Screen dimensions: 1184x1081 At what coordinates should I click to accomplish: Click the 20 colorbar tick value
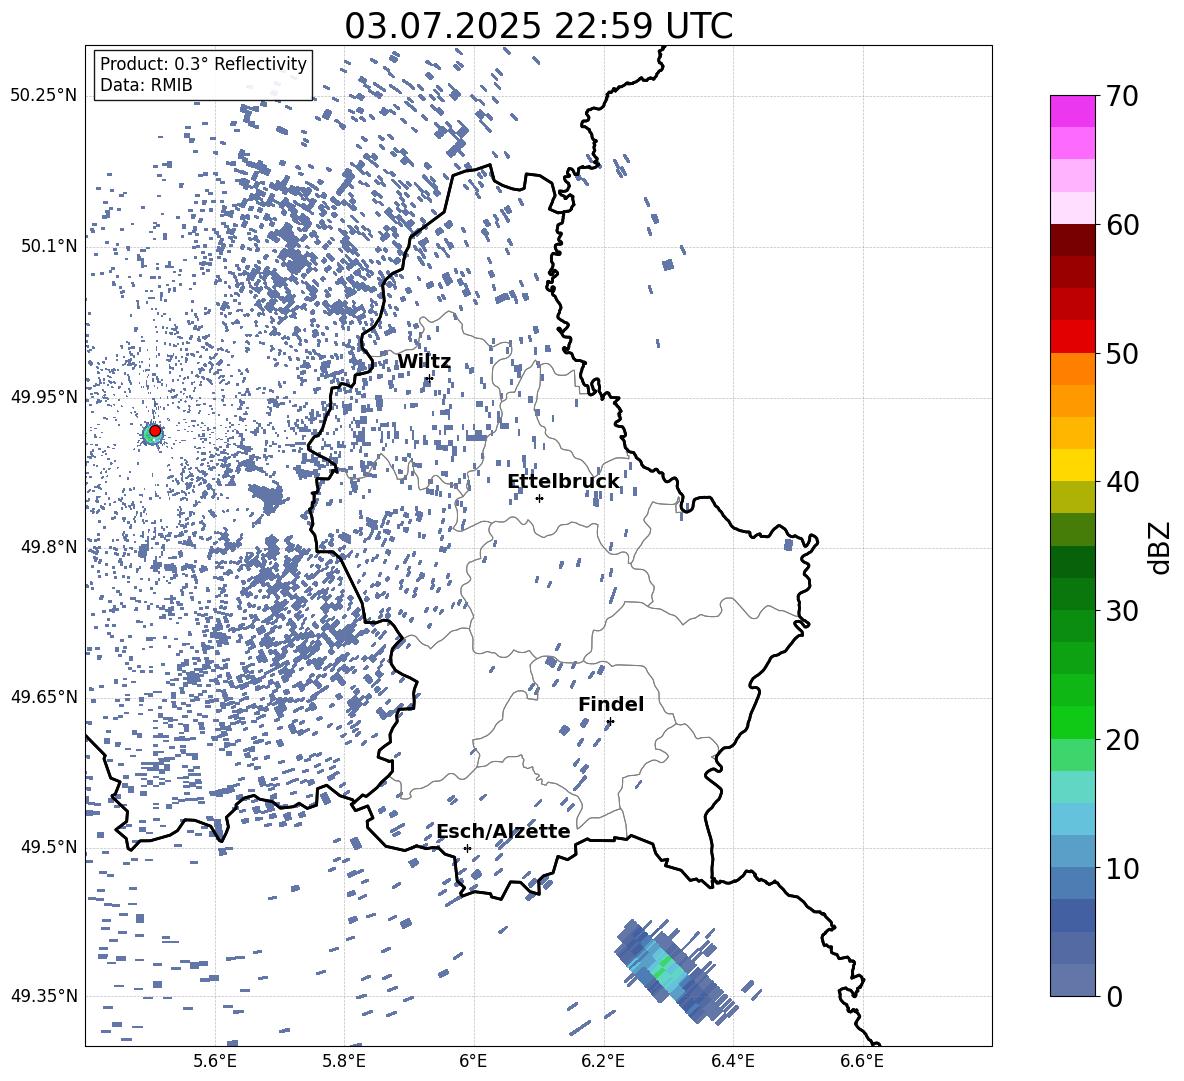1122,739
